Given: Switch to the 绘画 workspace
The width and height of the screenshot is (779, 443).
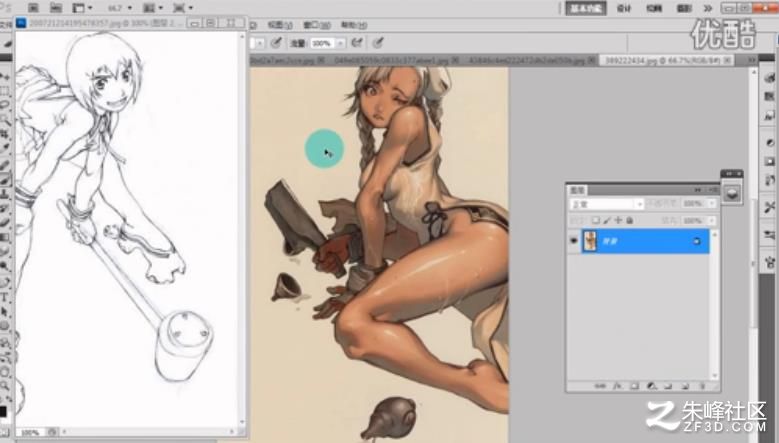Looking at the screenshot, I should (654, 8).
